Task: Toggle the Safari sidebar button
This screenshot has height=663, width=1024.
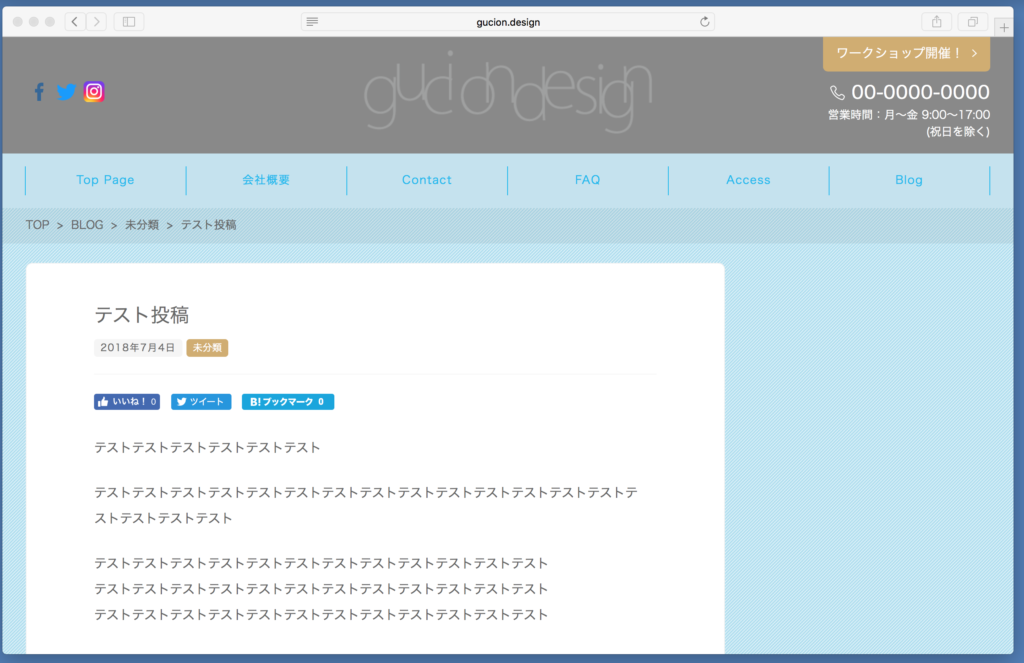Action: (129, 22)
